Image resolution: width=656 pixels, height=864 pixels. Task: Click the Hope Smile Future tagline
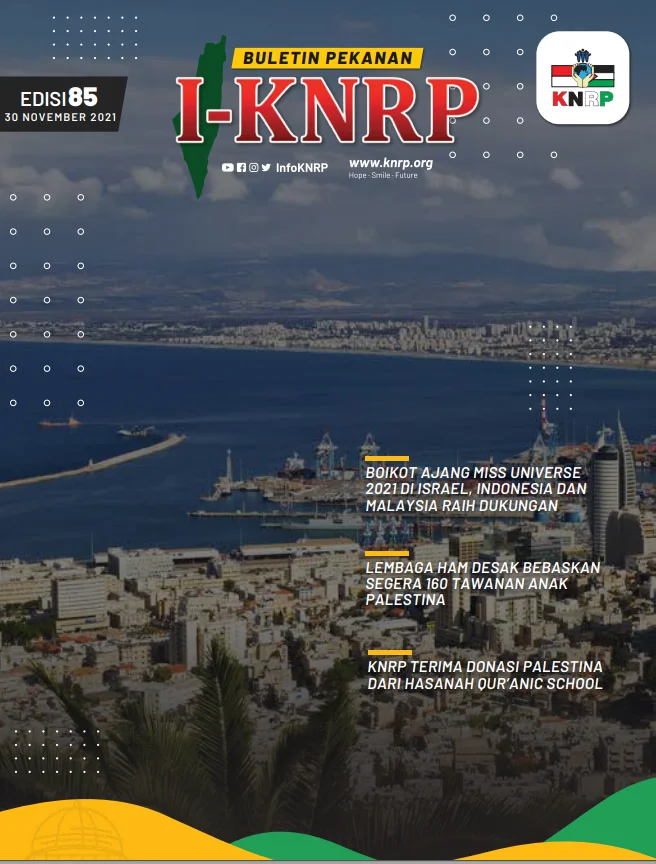pos(383,175)
